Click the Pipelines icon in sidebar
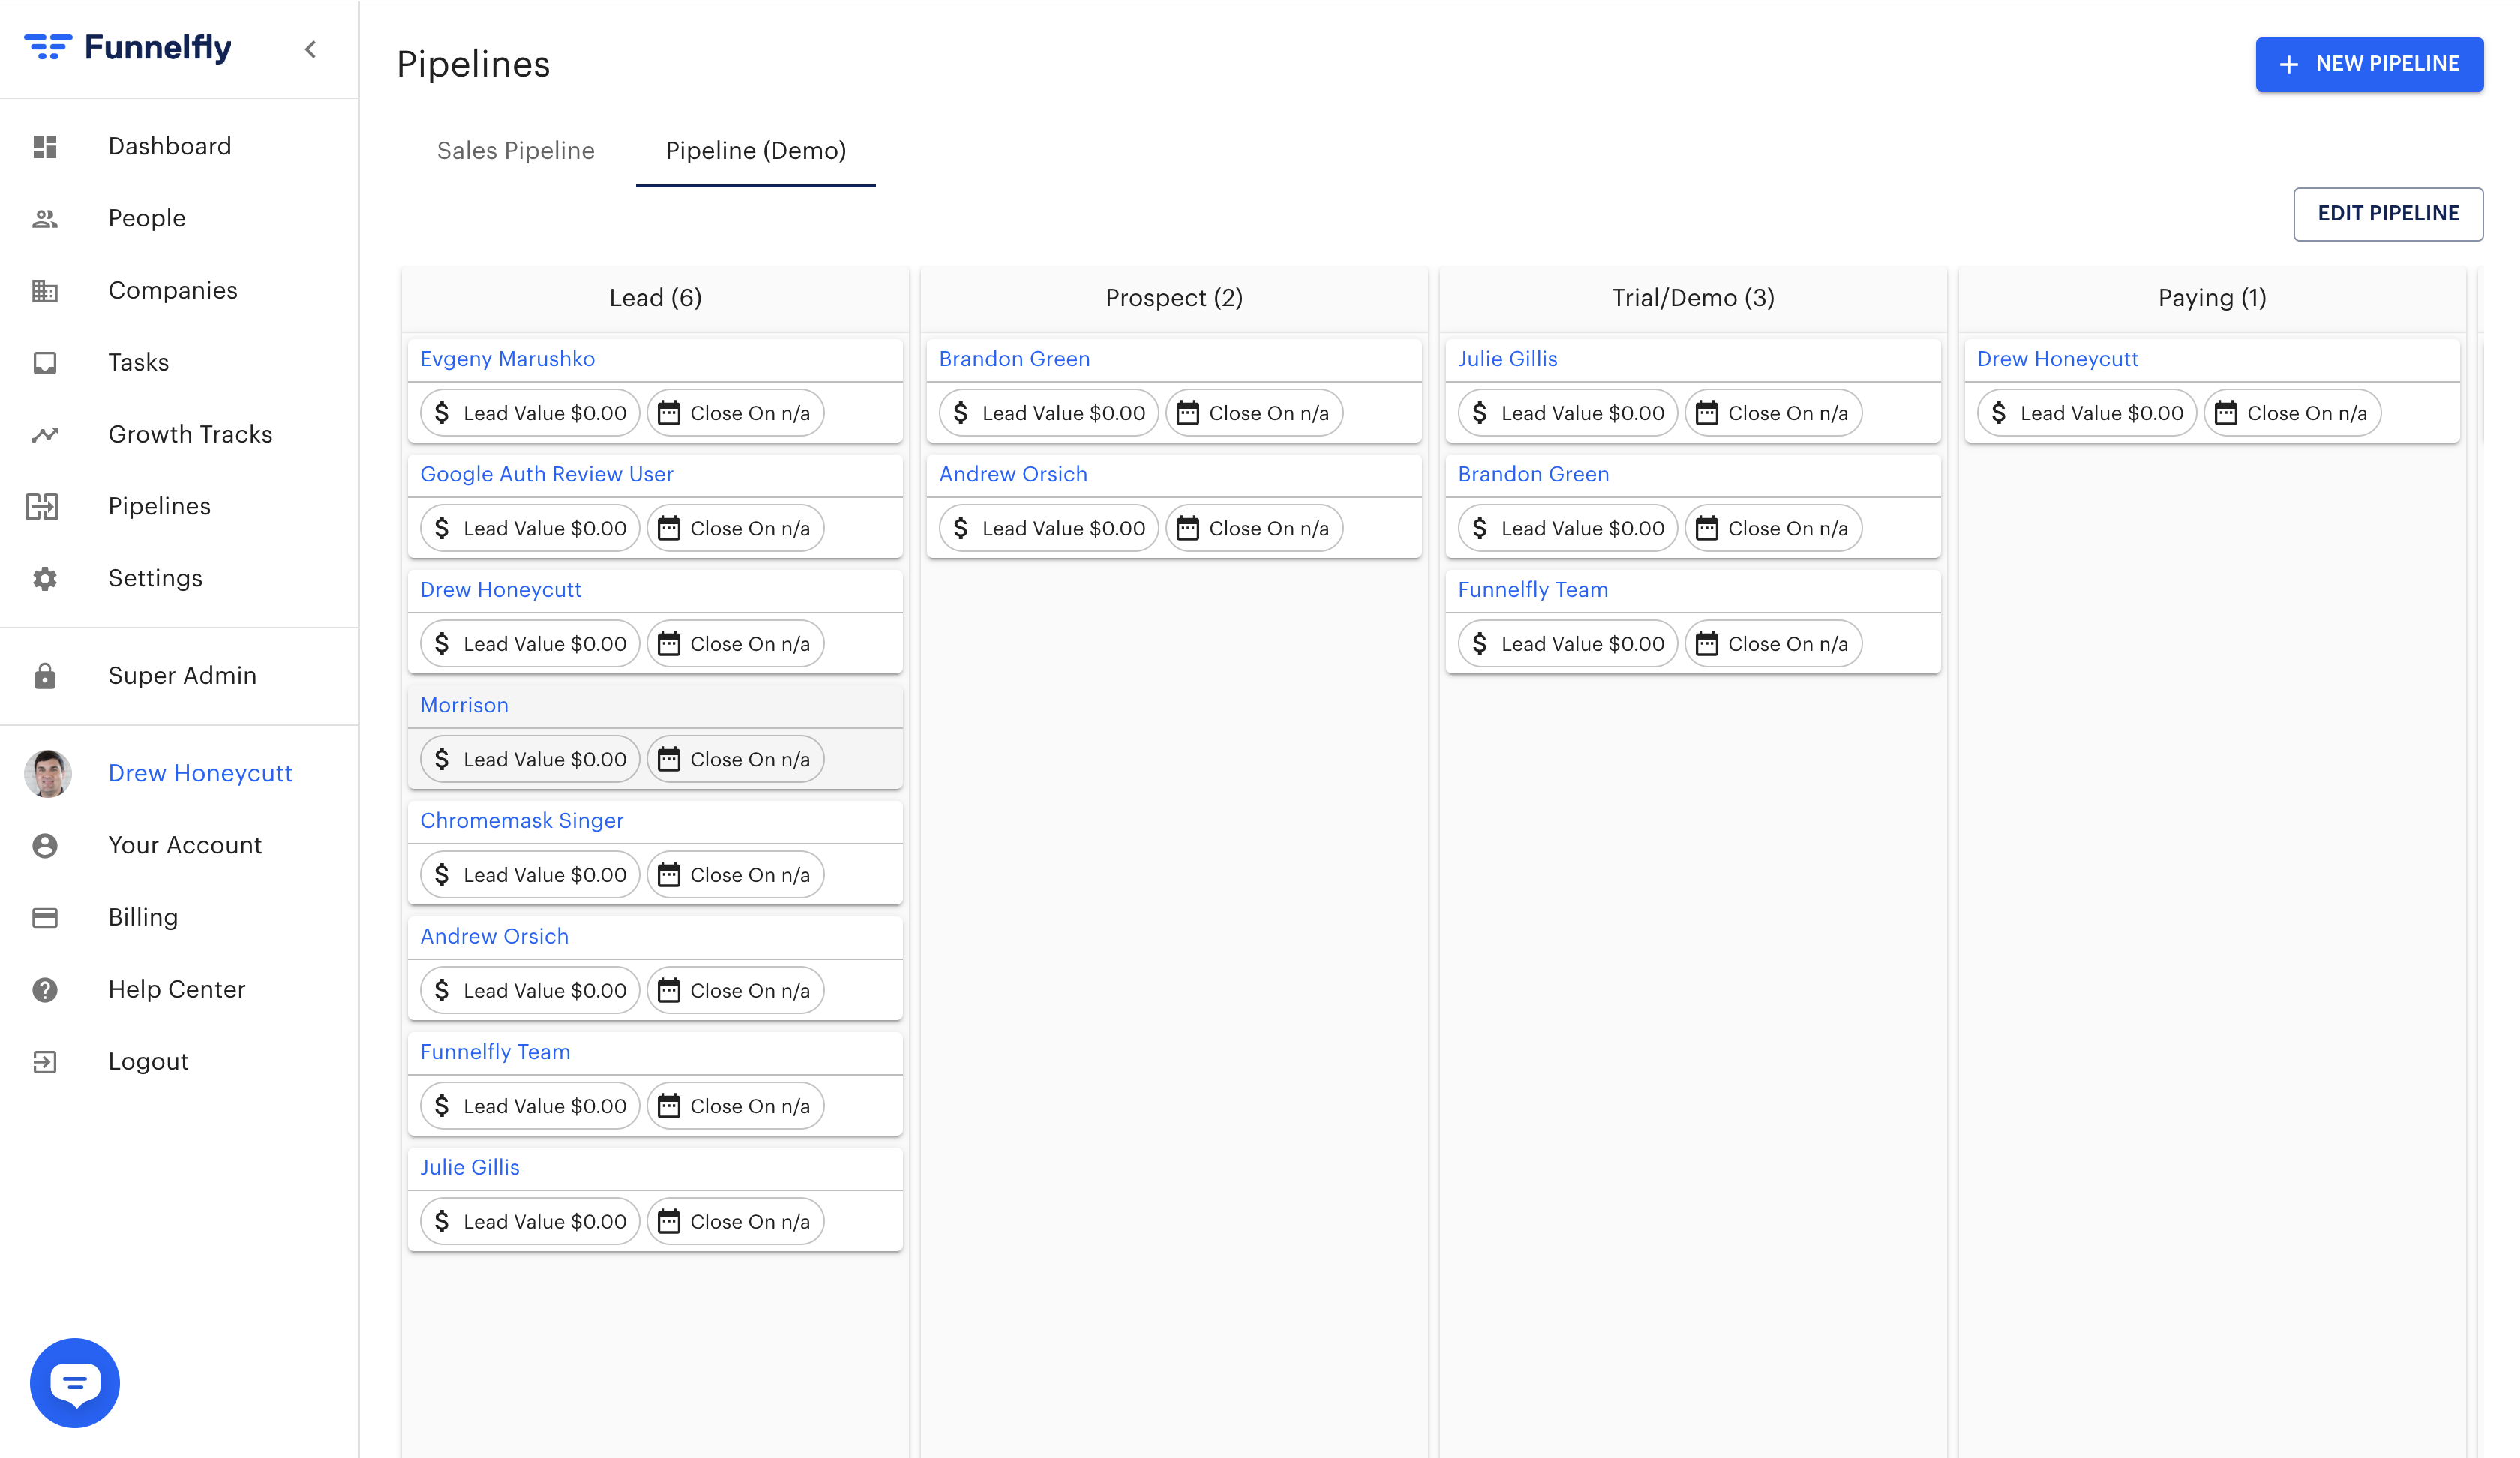Image resolution: width=2520 pixels, height=1458 pixels. click(43, 507)
